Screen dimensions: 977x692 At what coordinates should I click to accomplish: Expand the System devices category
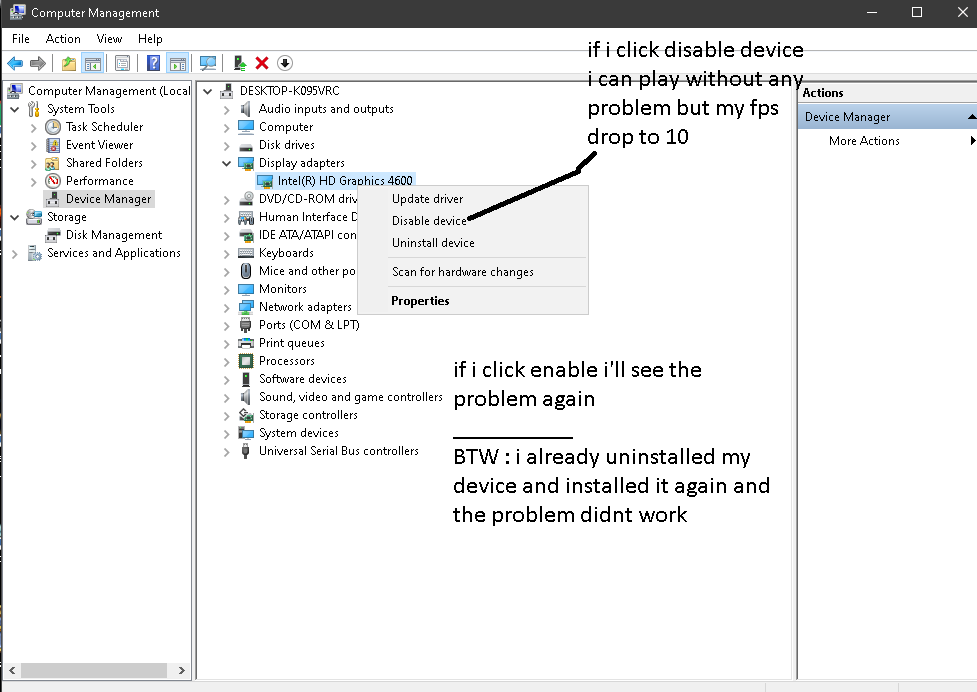[x=226, y=434]
